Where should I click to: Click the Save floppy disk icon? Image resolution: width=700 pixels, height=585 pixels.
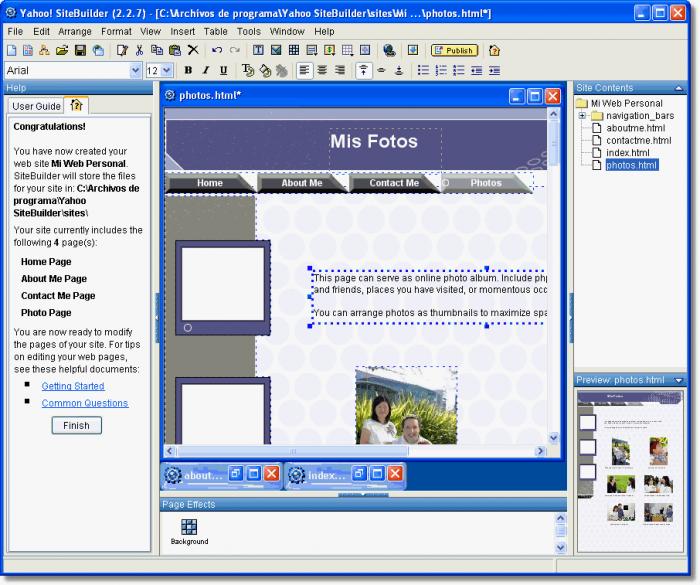tap(80, 50)
